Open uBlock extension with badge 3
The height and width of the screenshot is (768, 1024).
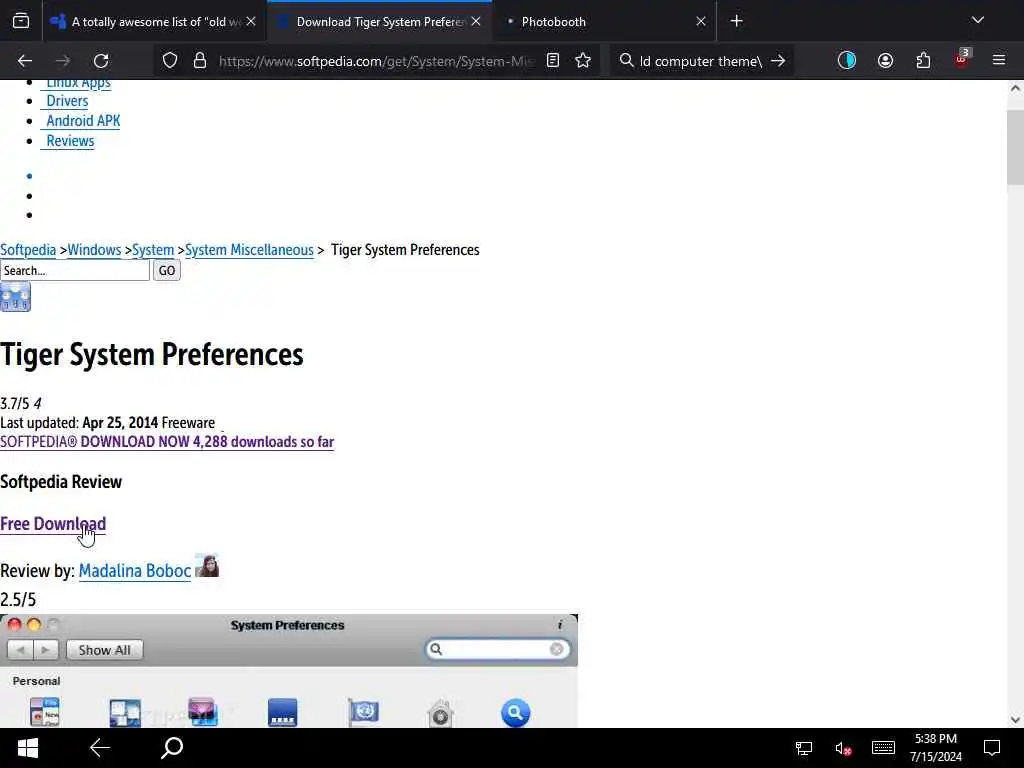coord(962,59)
